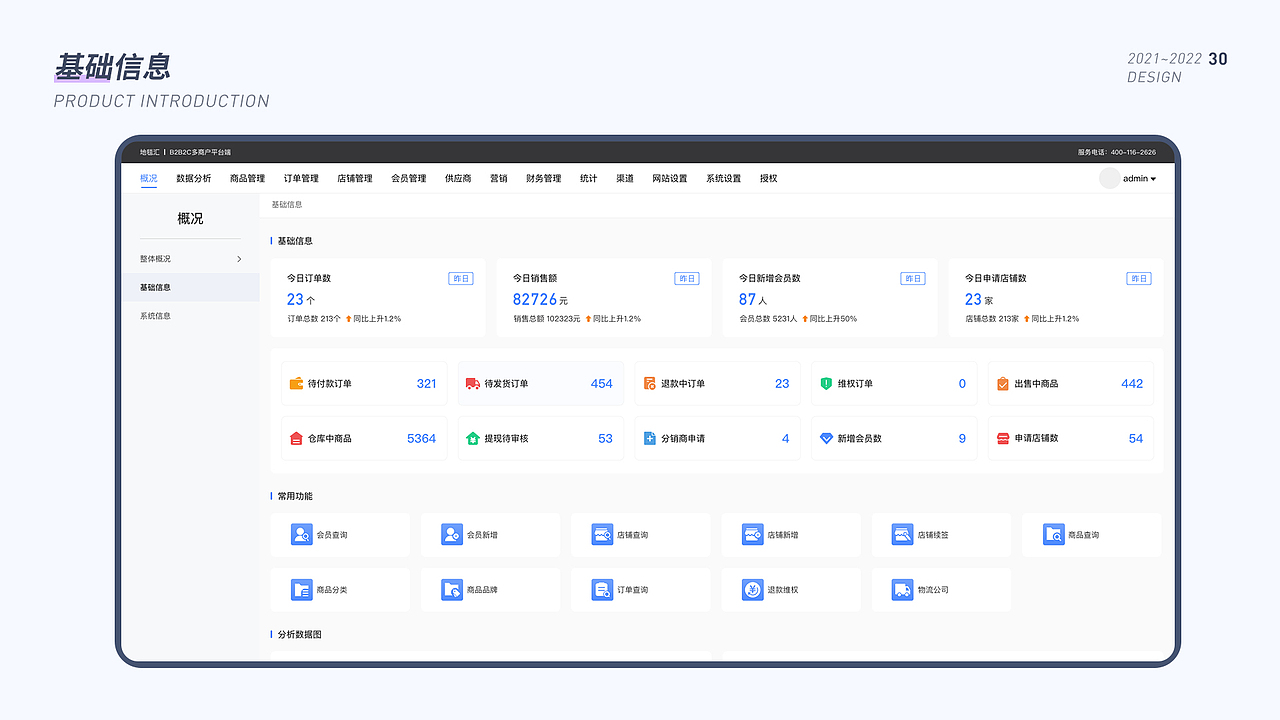
Task: Open the 财务管理 top menu
Action: click(x=544, y=179)
